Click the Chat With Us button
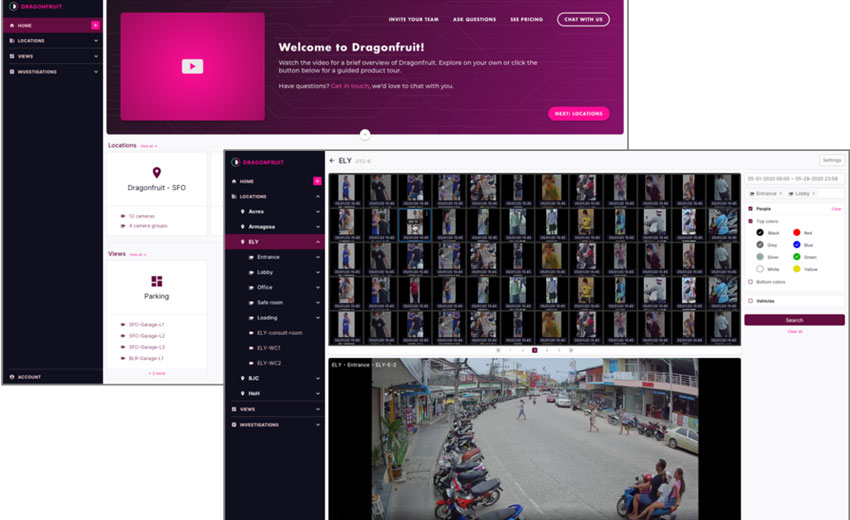 (x=583, y=20)
